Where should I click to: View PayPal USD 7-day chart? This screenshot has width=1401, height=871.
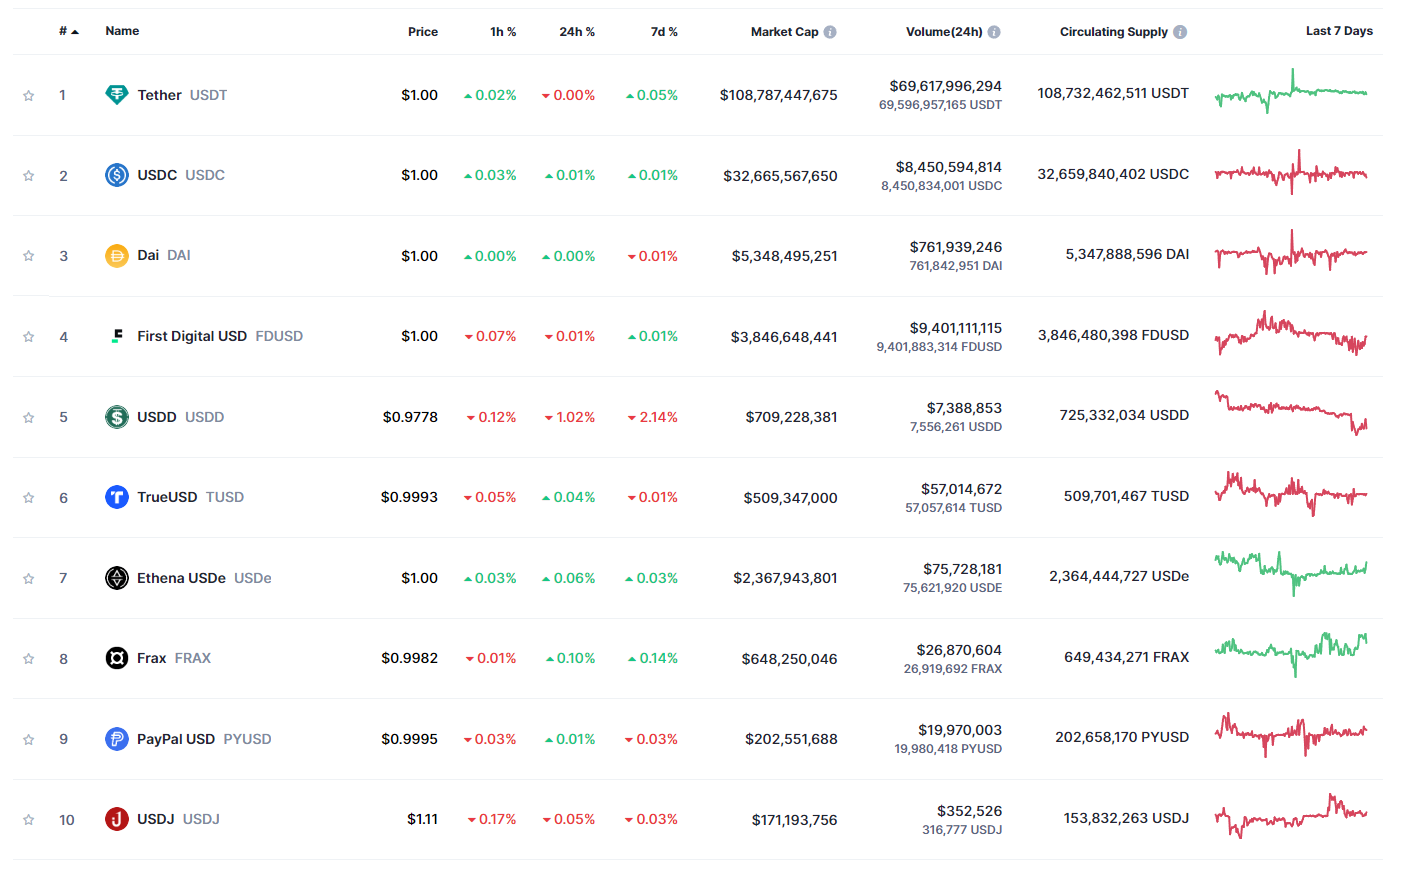point(1291,735)
